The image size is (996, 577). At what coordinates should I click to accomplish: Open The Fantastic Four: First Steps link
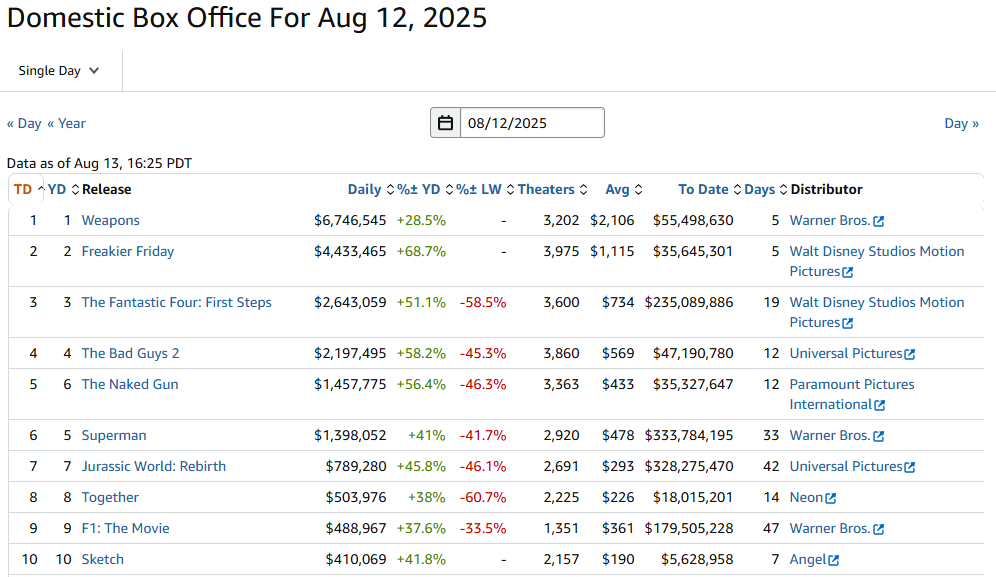177,302
